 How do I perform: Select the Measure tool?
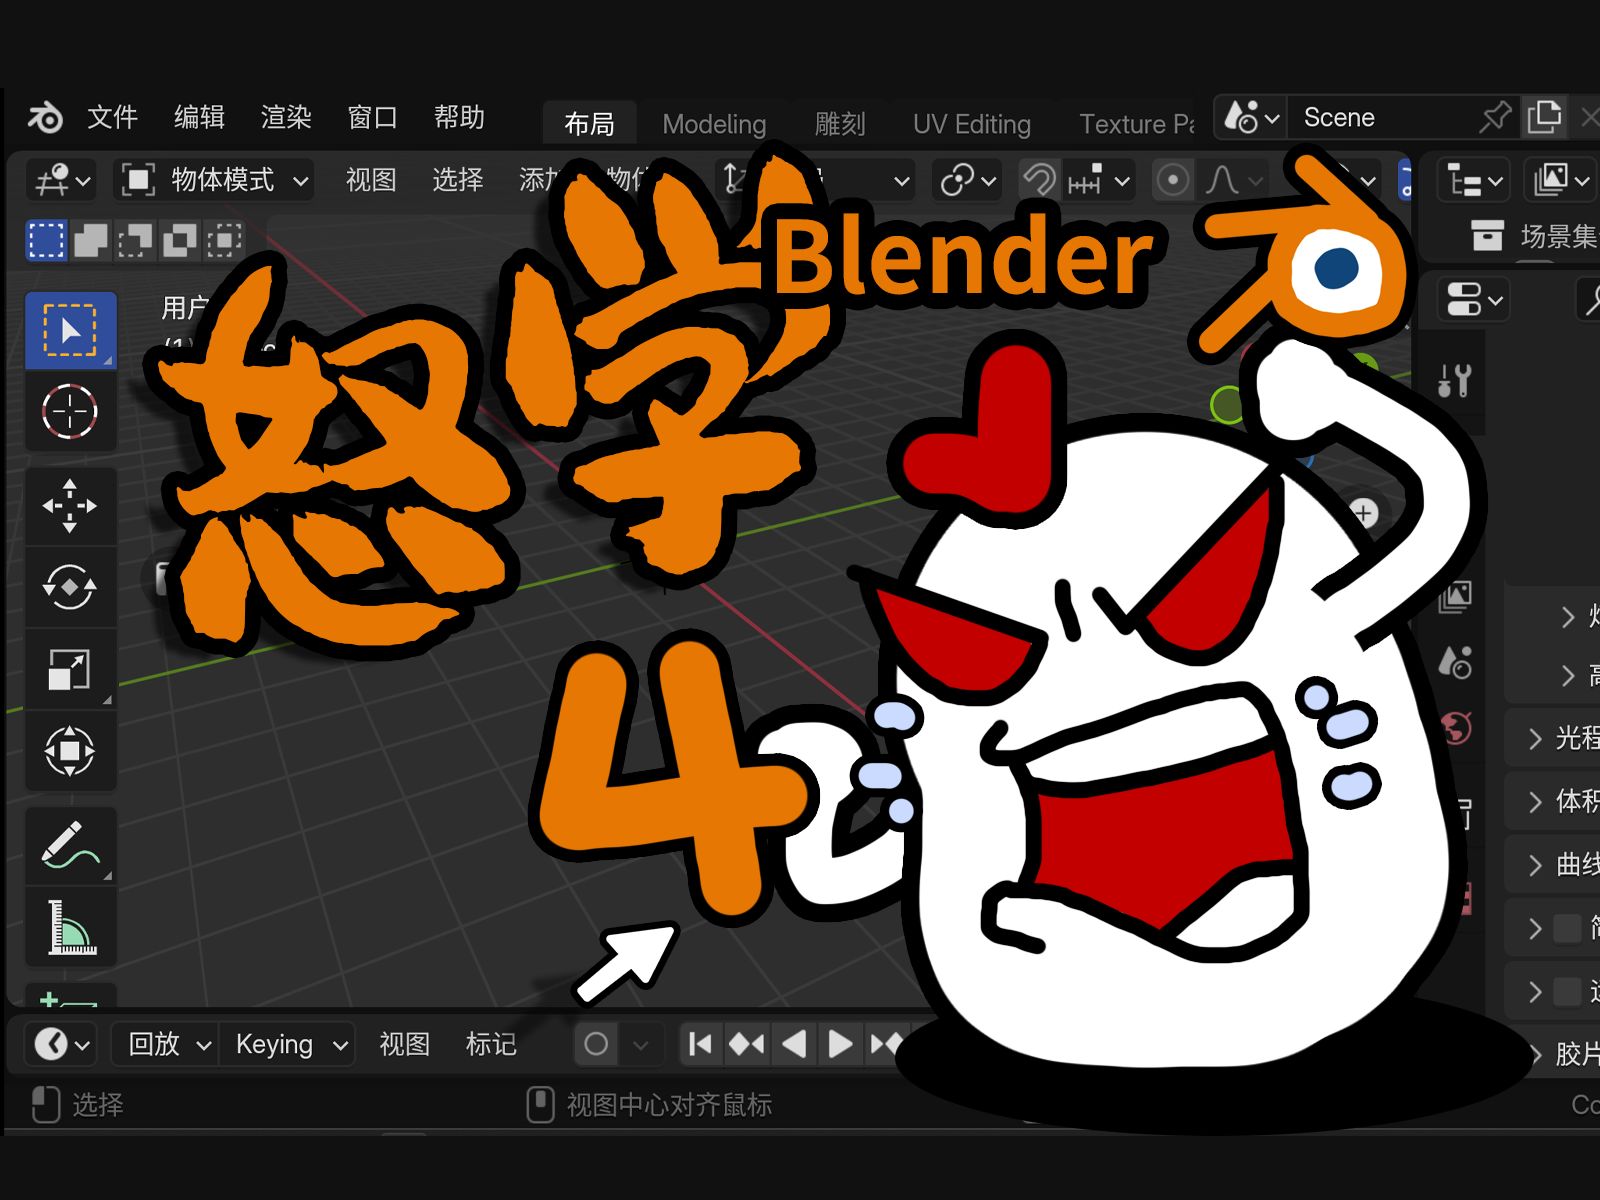[70, 927]
